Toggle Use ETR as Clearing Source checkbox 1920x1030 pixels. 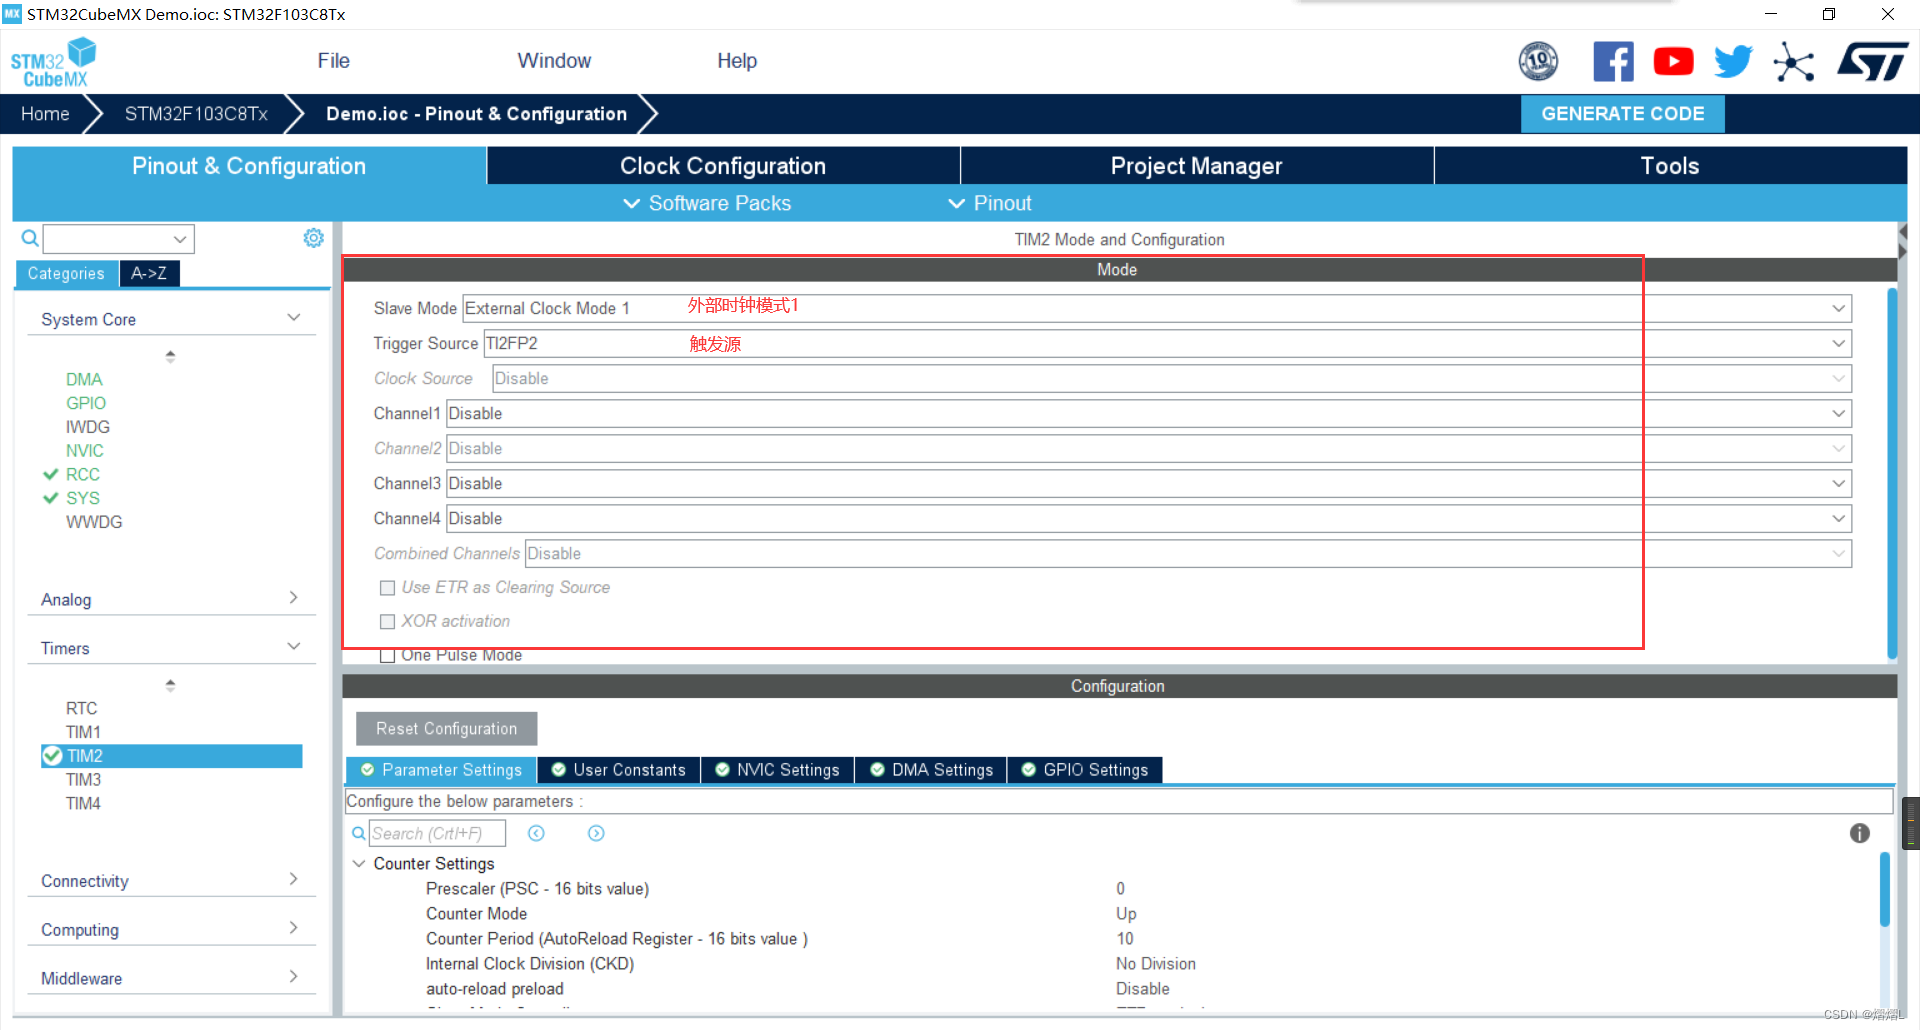(x=387, y=588)
